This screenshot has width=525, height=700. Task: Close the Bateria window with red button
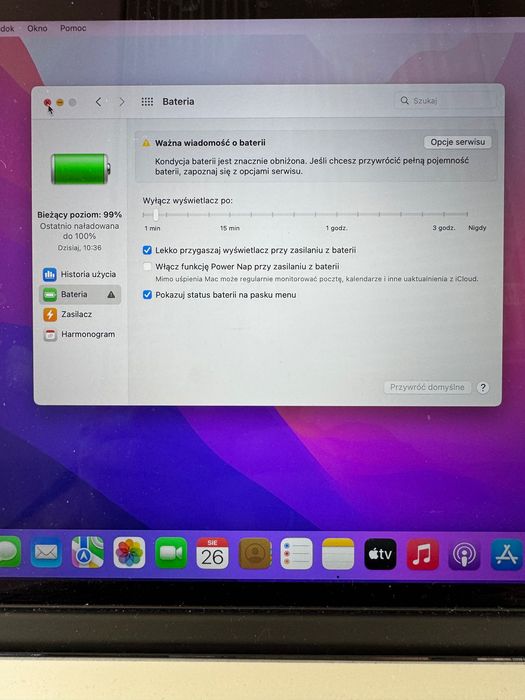pos(47,103)
